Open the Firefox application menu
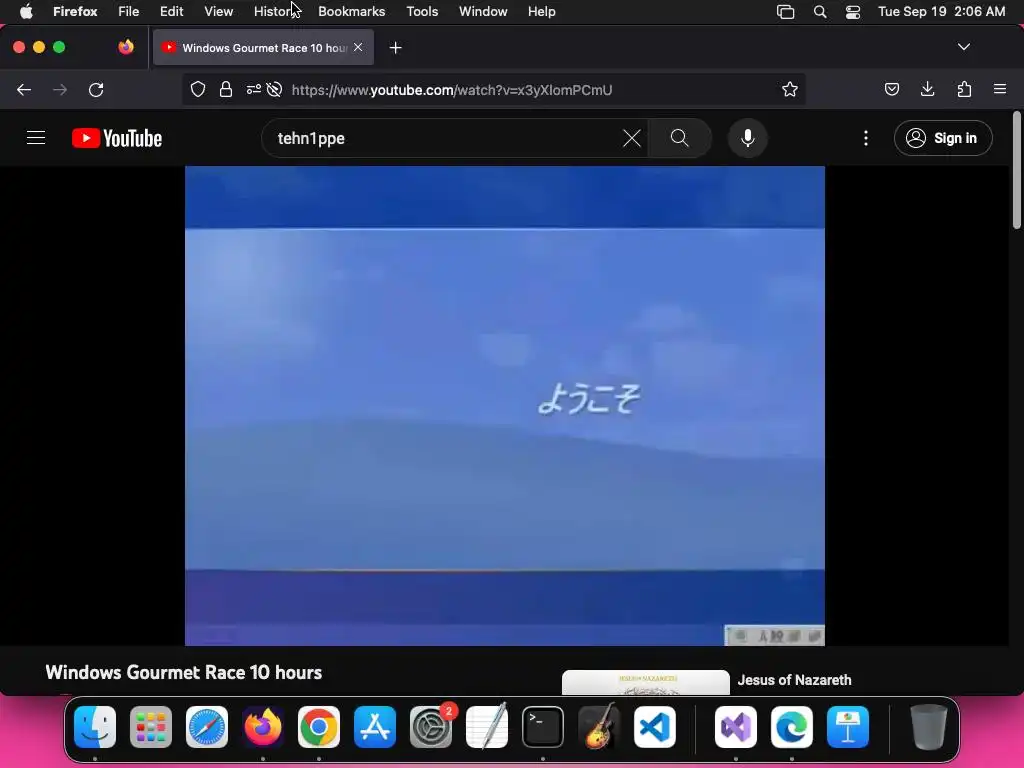This screenshot has width=1024, height=768. 75,12
